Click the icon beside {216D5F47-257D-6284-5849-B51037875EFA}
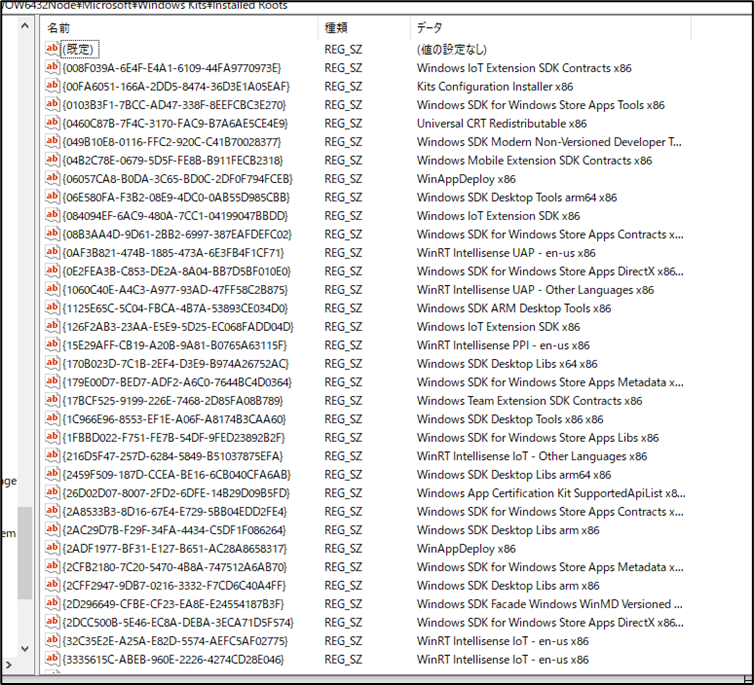The image size is (754, 685). click(x=52, y=455)
